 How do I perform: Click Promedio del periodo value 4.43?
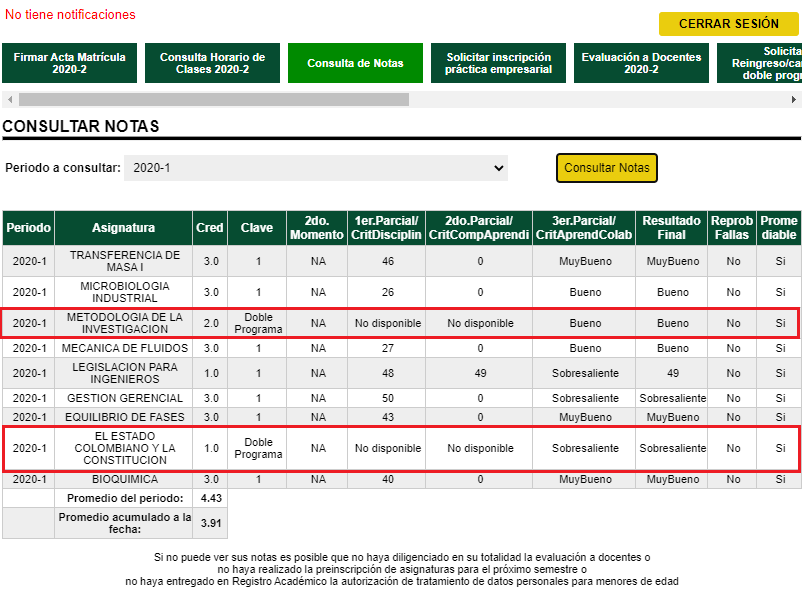coord(211,498)
